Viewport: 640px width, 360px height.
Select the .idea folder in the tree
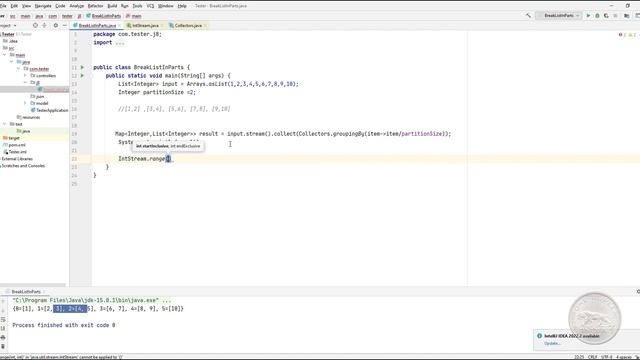point(10,41)
